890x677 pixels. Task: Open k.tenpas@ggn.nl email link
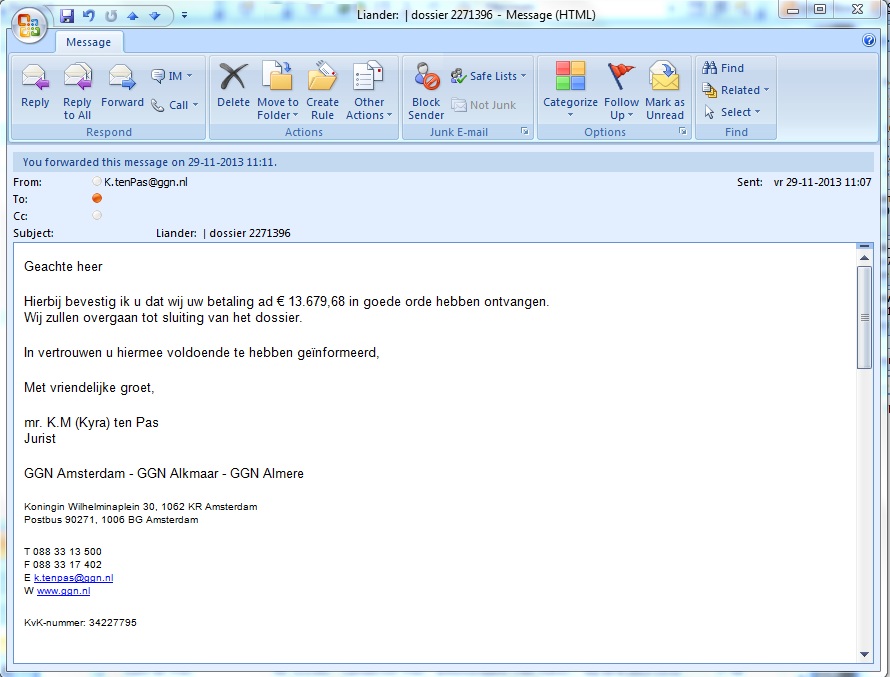pyautogui.click(x=73, y=578)
